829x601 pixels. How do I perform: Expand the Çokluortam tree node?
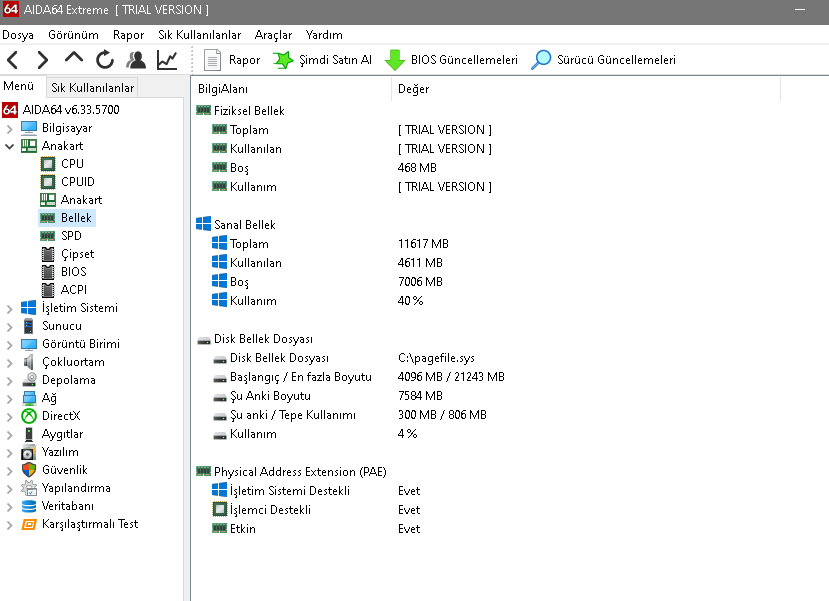9,363
